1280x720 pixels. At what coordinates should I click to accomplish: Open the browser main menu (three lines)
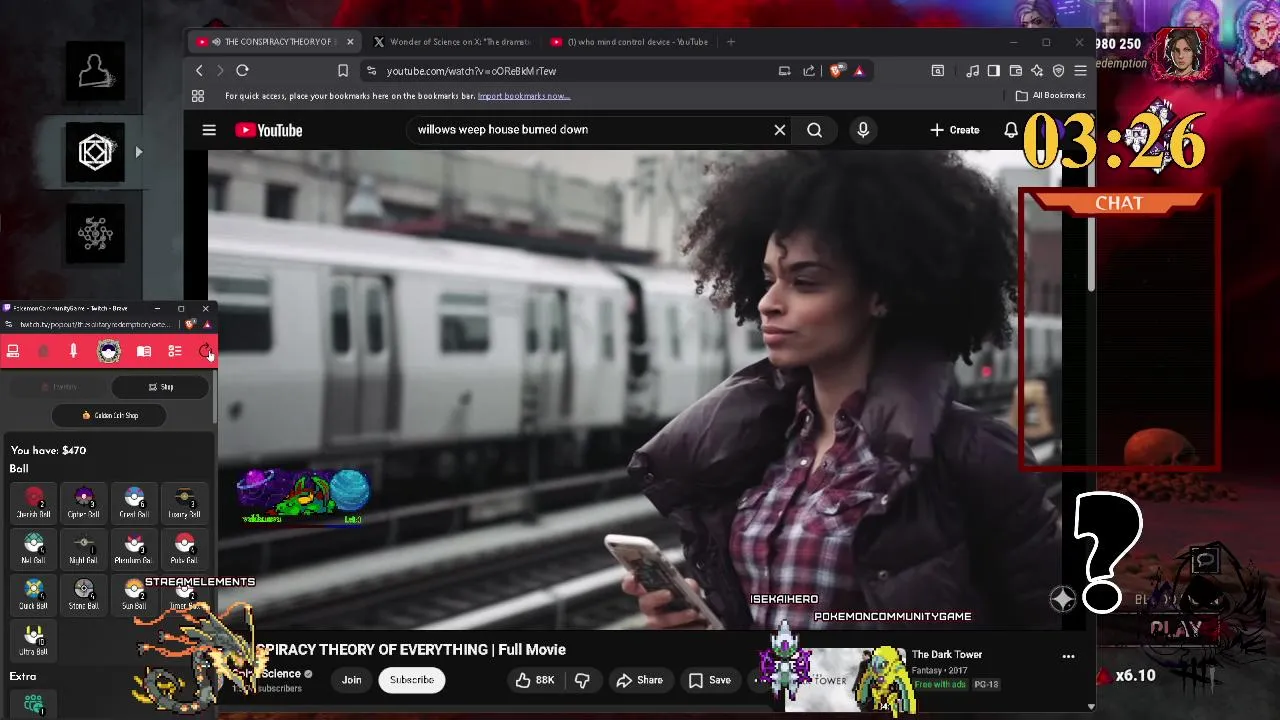coord(1080,71)
